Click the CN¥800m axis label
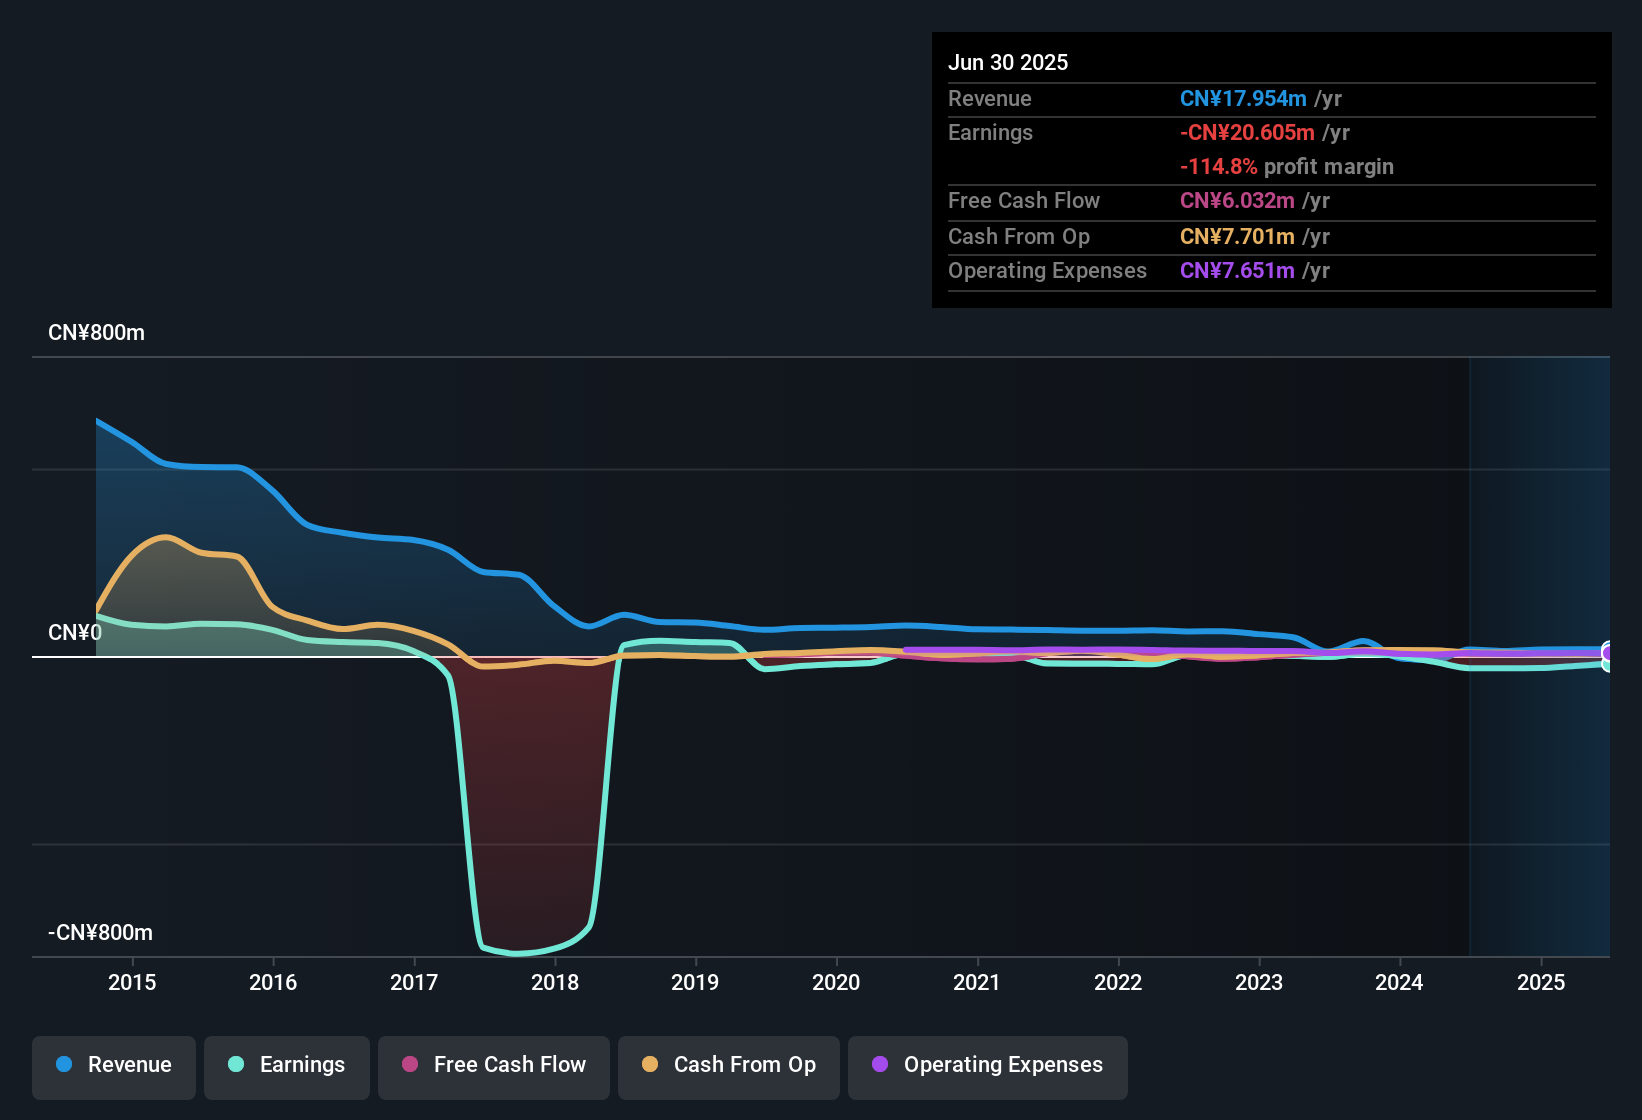The image size is (1642, 1120). point(97,332)
